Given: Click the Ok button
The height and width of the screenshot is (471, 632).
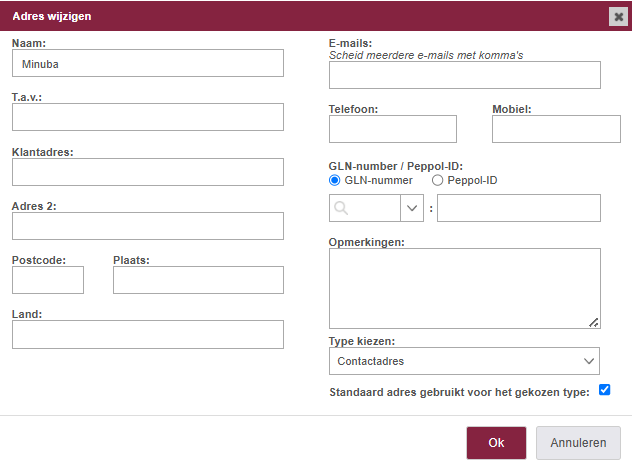Looking at the screenshot, I should point(496,443).
